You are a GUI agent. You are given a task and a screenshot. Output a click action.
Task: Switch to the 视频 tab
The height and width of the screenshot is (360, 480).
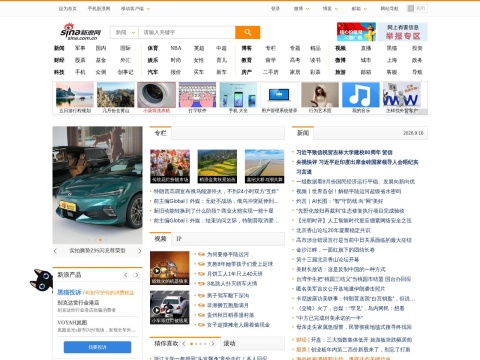(x=160, y=239)
